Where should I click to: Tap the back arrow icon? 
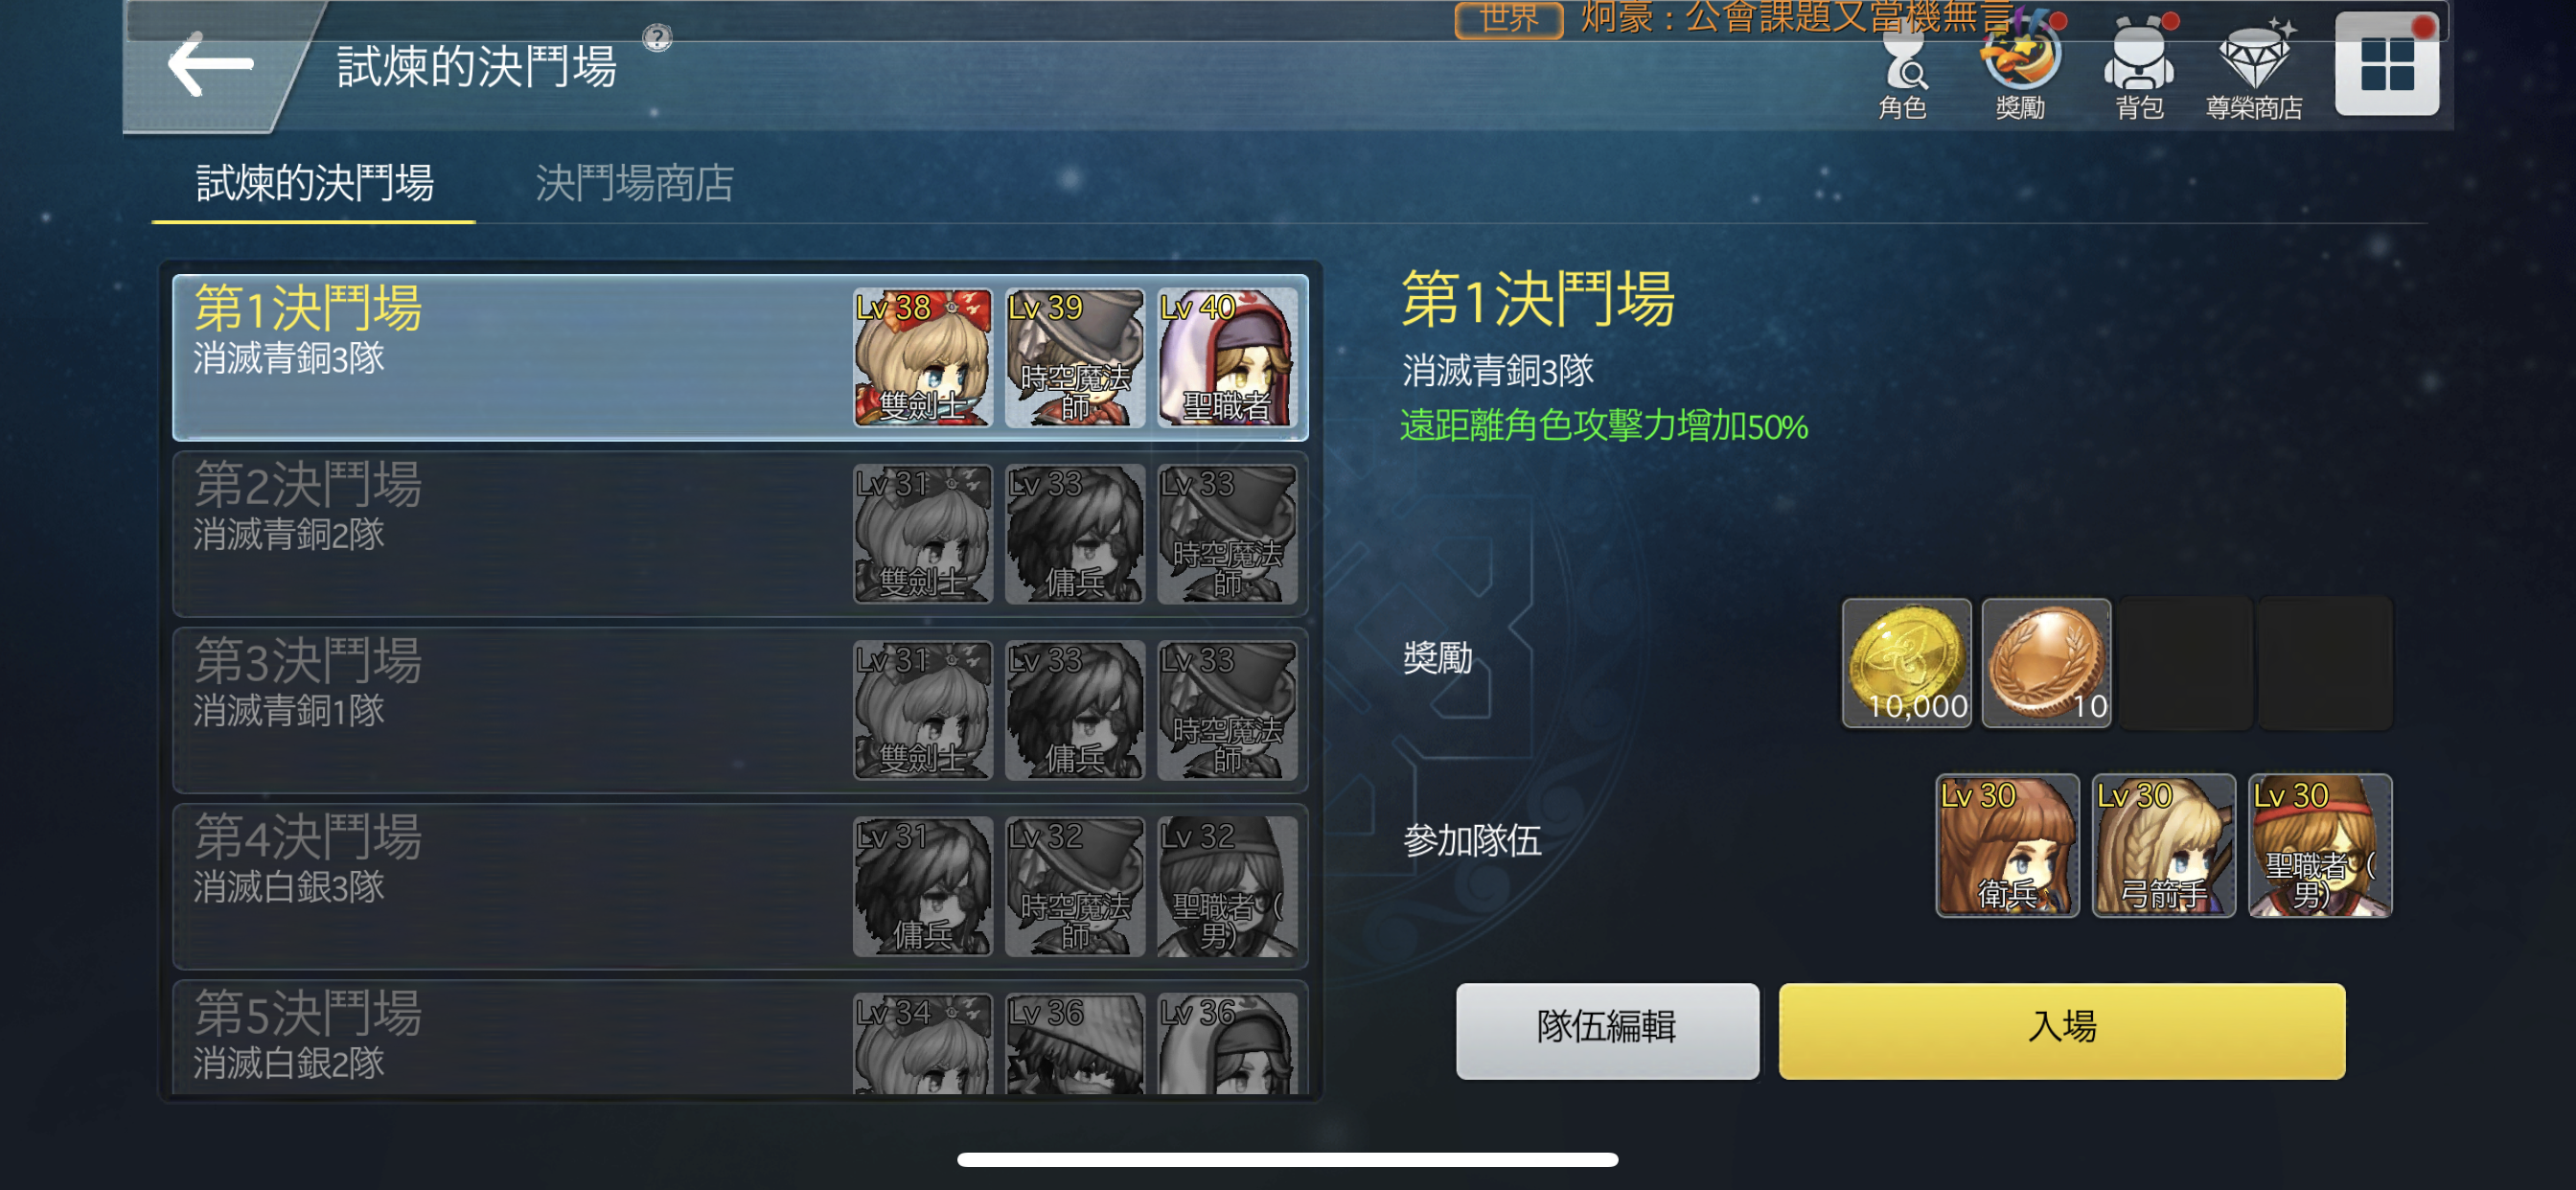pos(210,65)
